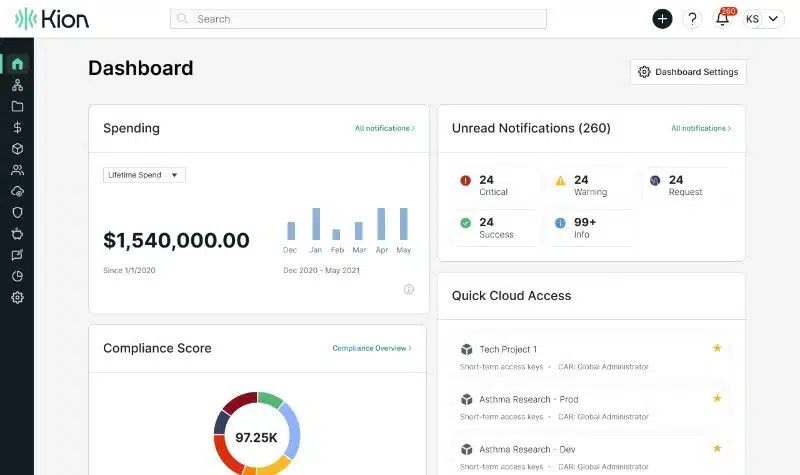
Task: Open the cloud gear sidebar icon
Action: 17,191
